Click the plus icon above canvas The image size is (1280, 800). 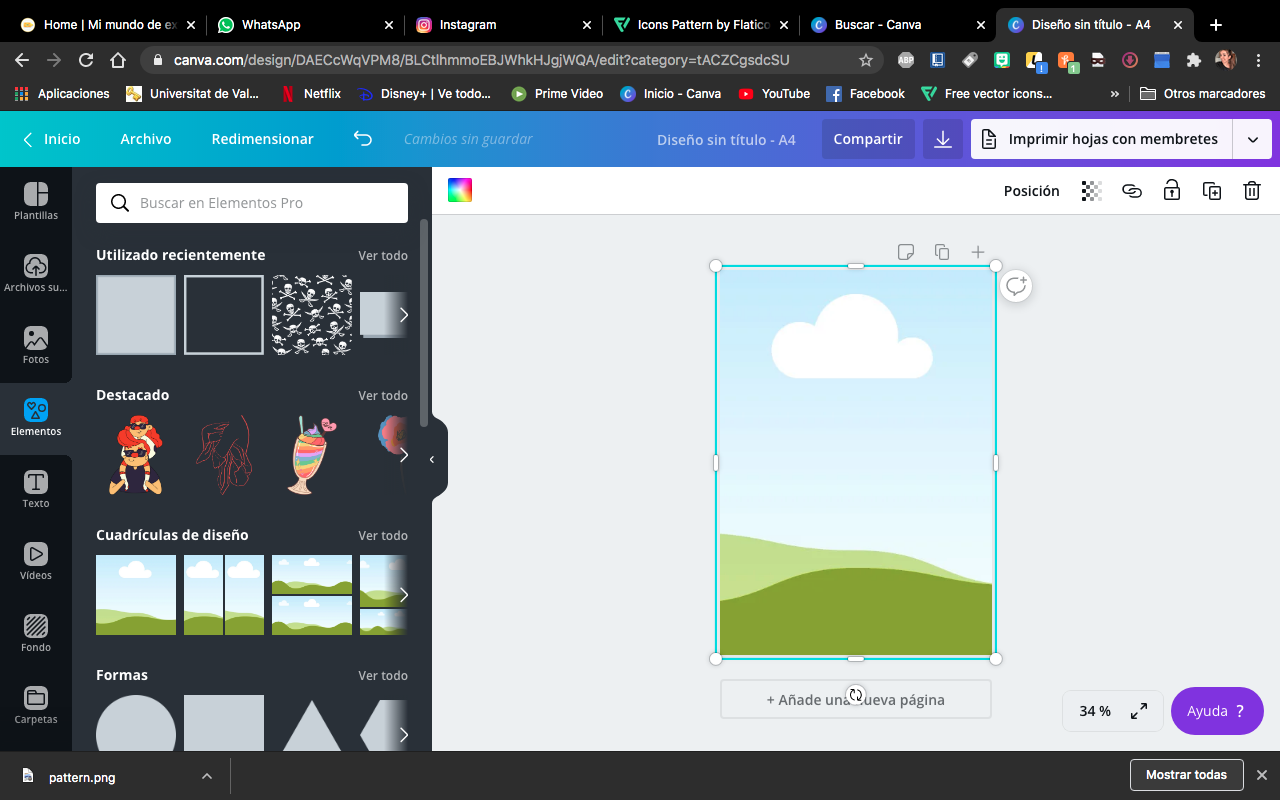click(x=978, y=252)
